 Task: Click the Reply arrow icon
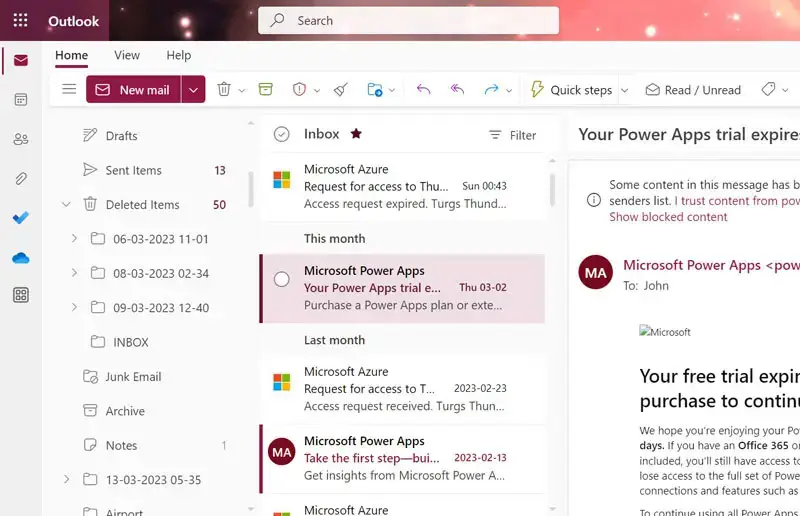[x=423, y=89]
